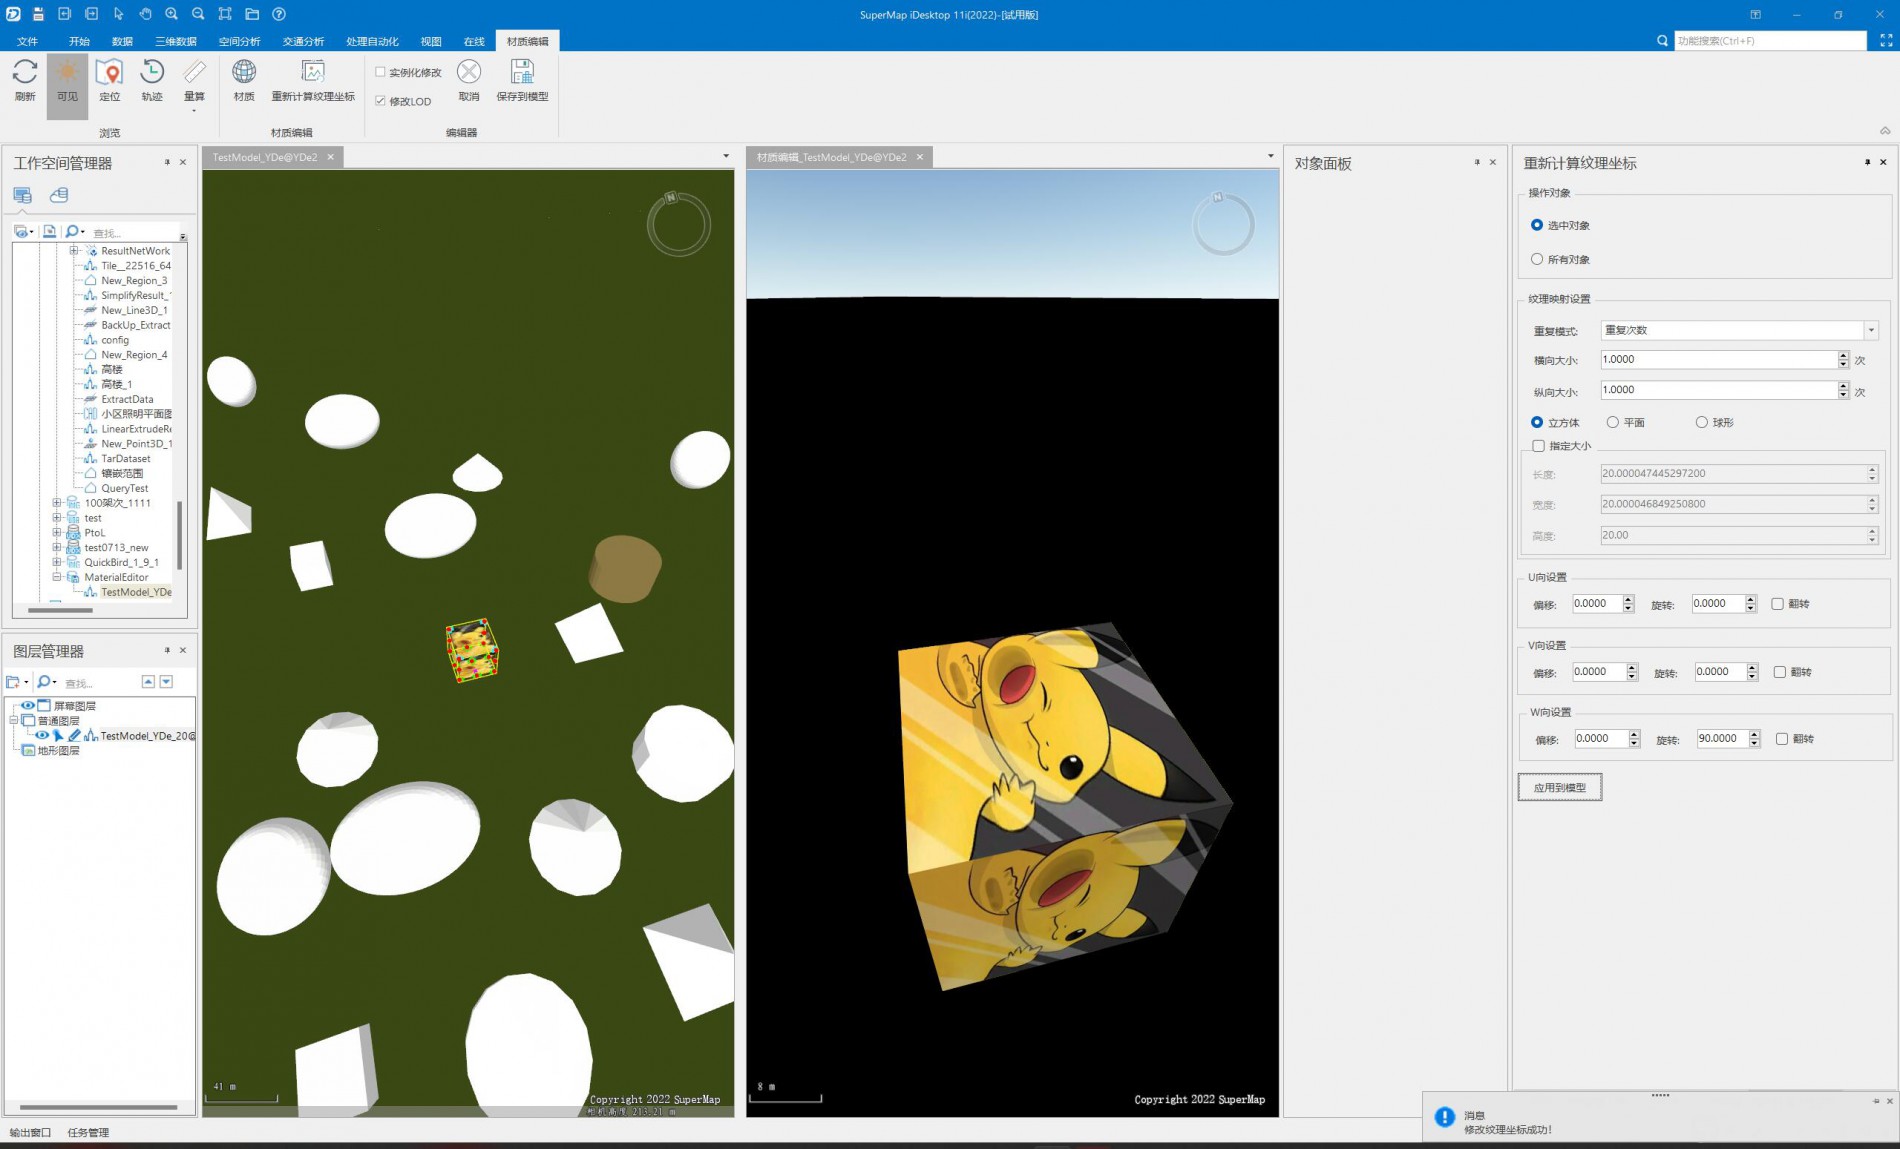The width and height of the screenshot is (1900, 1149).
Task: Click the 取消 cancel X icon
Action: coord(469,72)
